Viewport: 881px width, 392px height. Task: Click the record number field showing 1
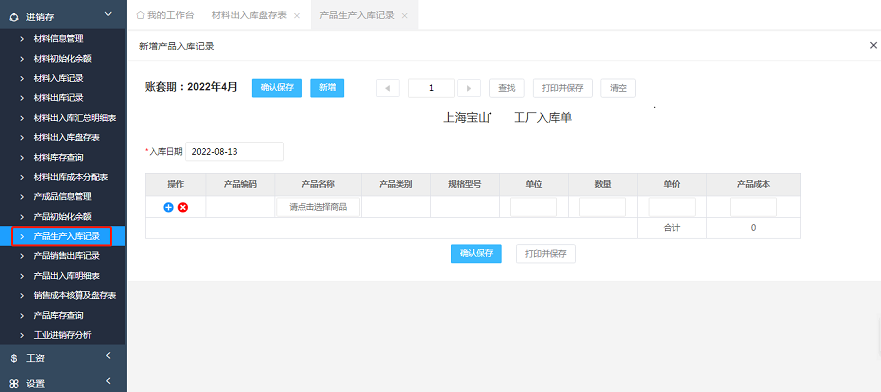tap(432, 88)
